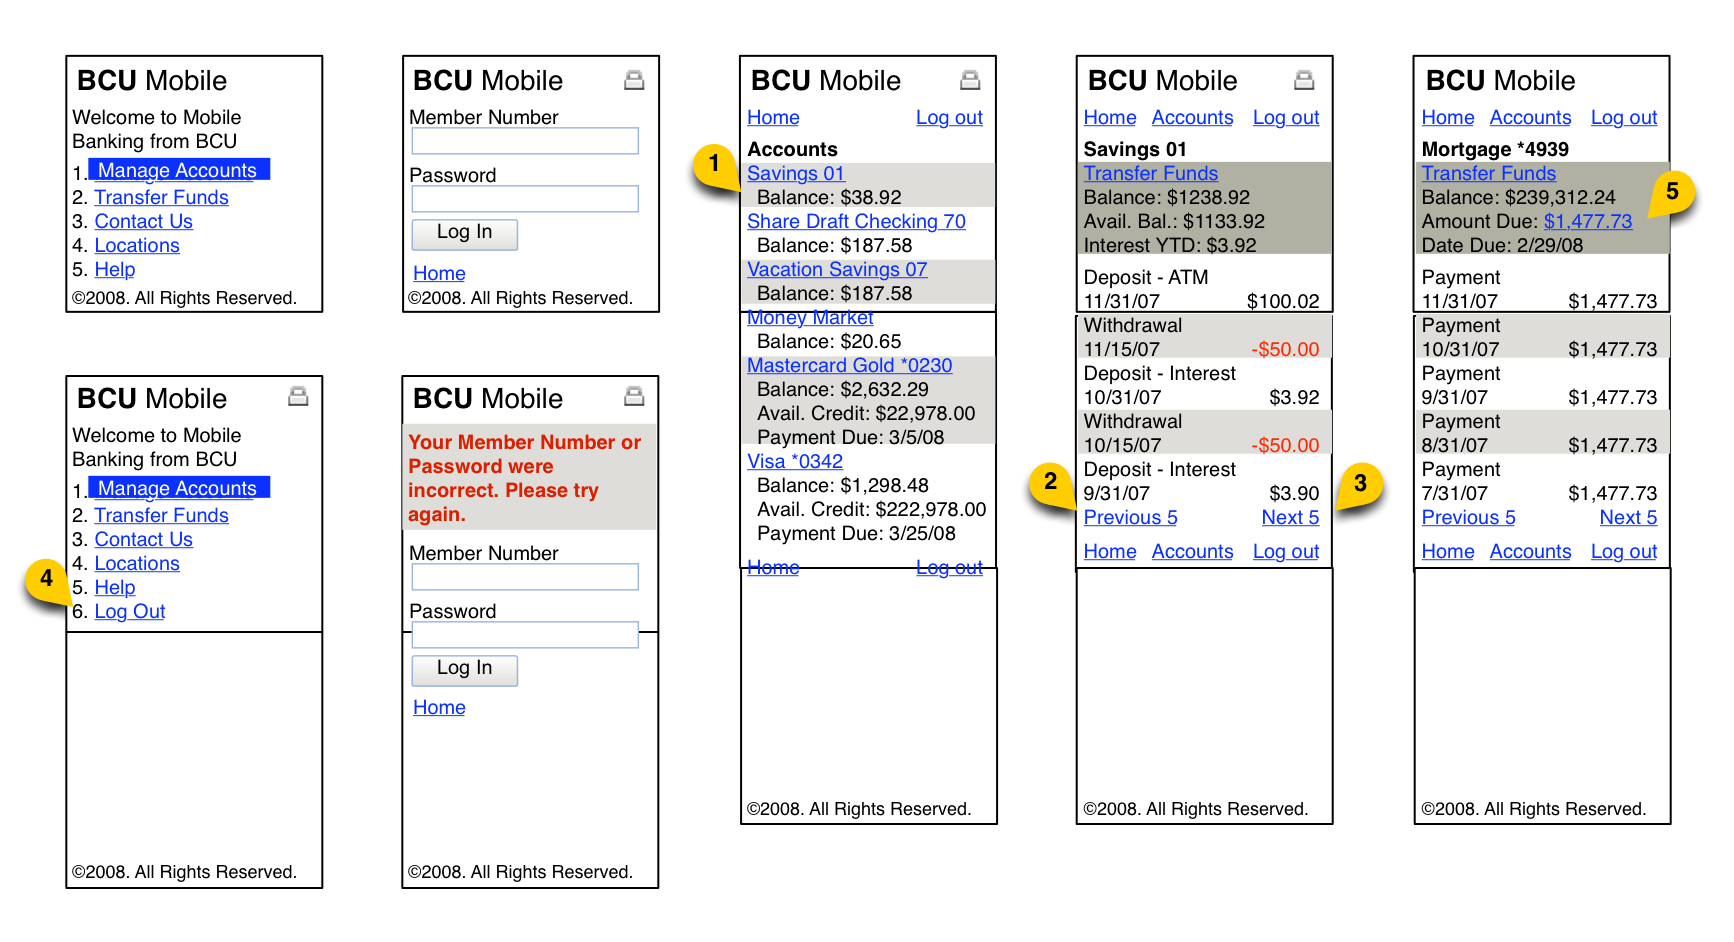Choose menu item 6, Log Out
Screen dimensions: 1734x942
130,611
